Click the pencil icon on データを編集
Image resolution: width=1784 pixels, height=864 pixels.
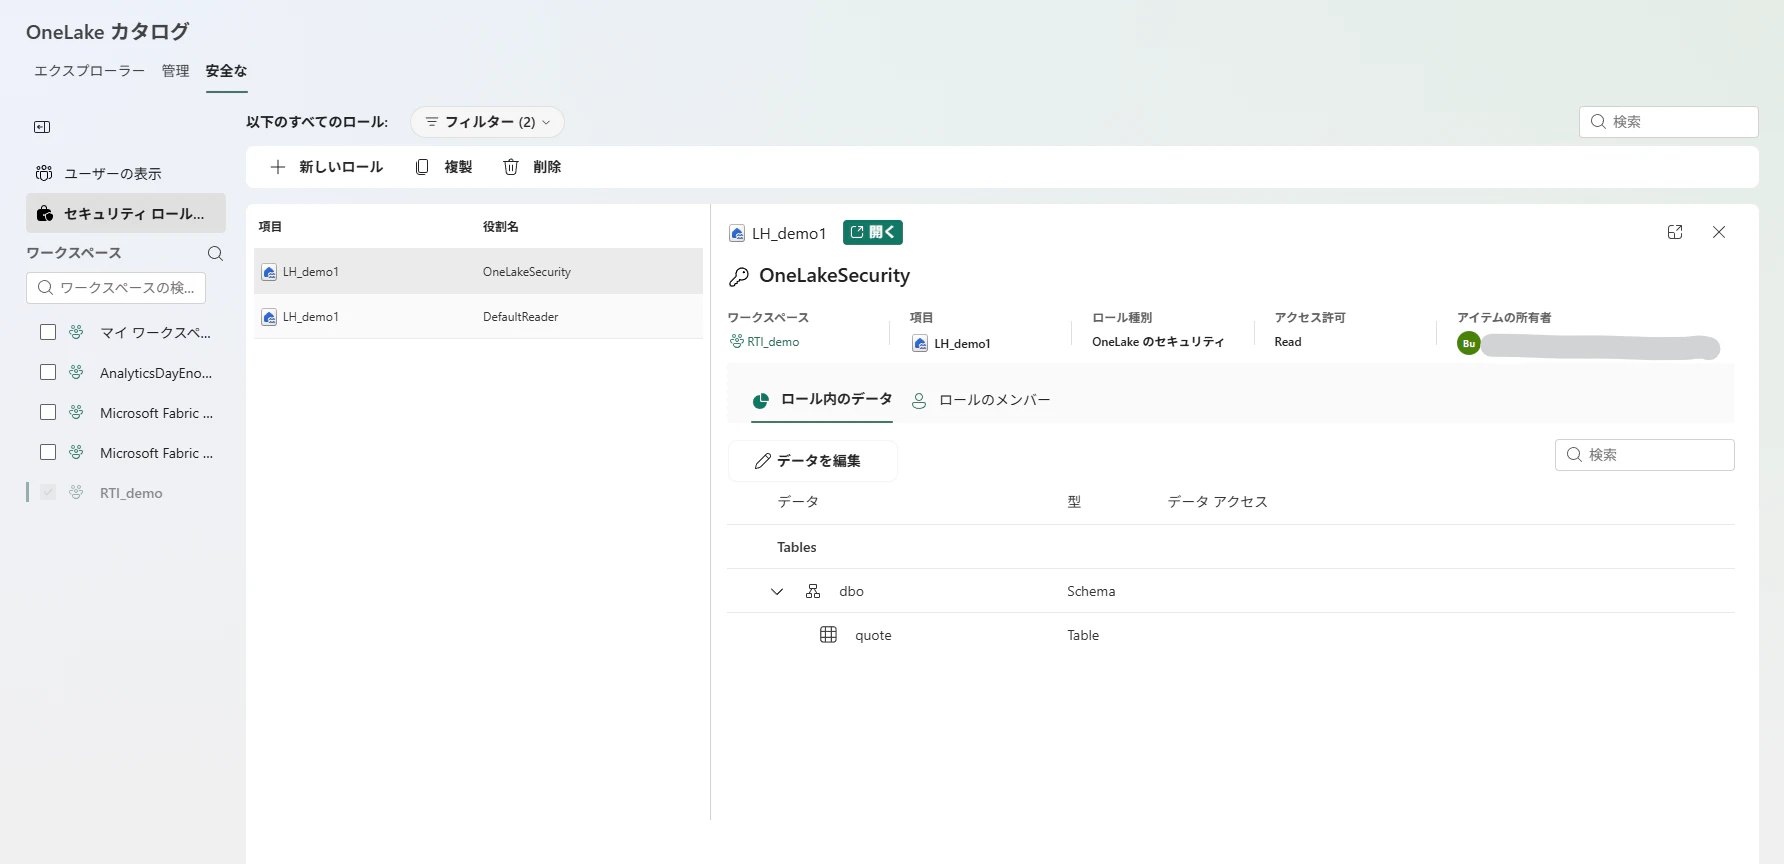click(763, 461)
